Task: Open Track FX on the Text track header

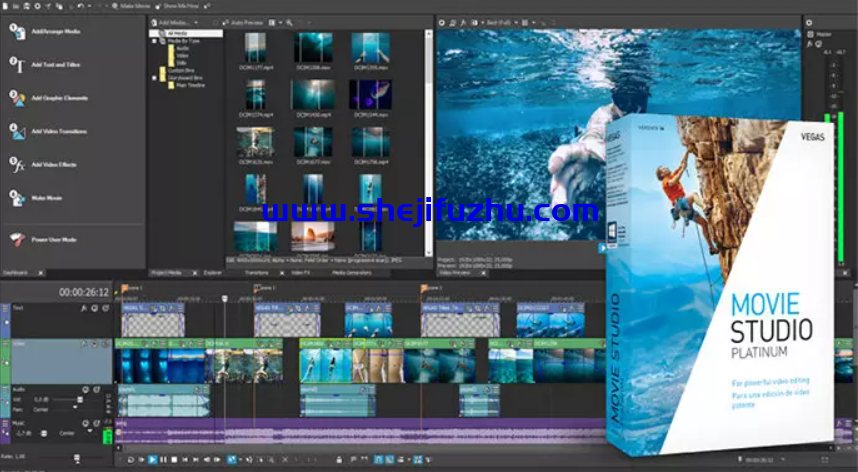Action: tap(84, 308)
